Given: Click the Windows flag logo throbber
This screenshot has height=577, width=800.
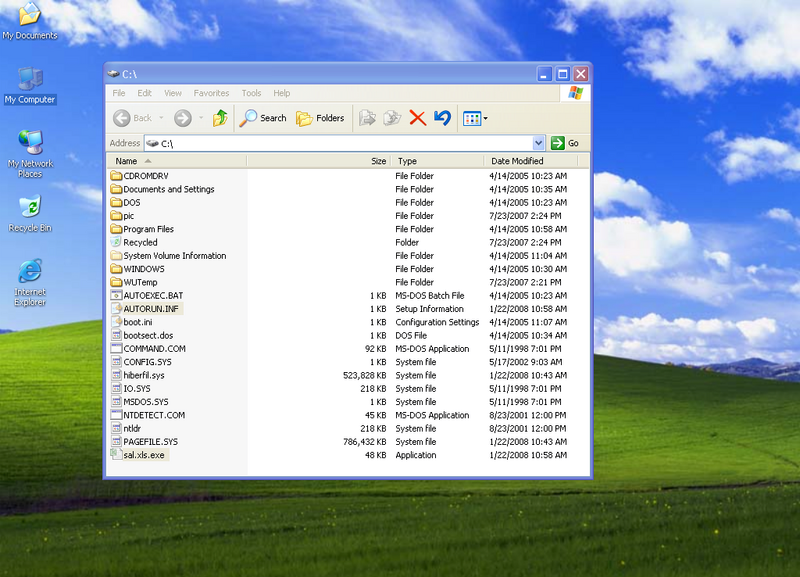Looking at the screenshot, I should [x=575, y=93].
